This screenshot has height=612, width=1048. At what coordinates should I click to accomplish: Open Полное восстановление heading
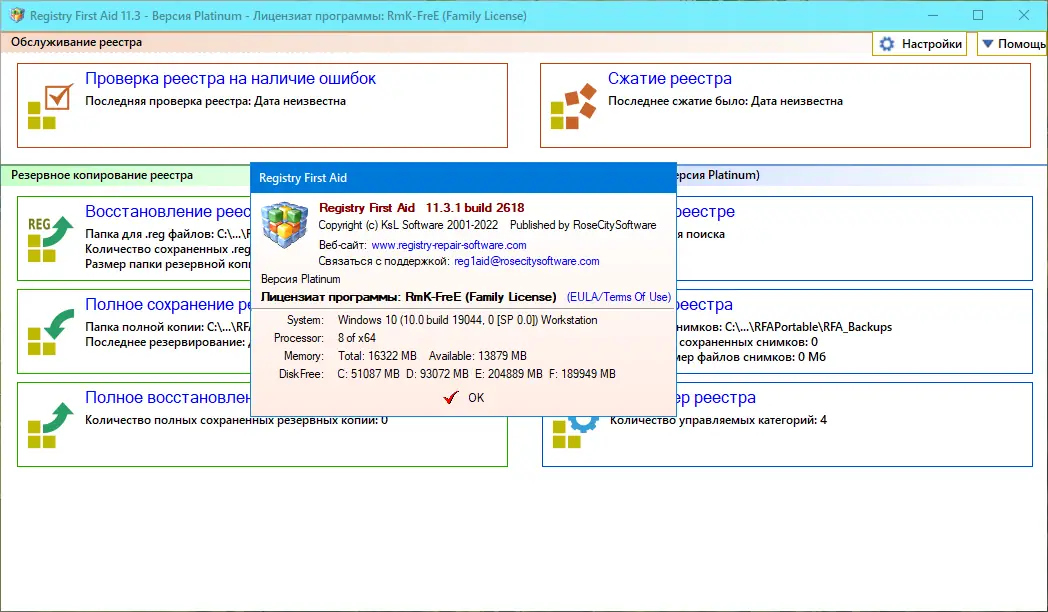pos(168,397)
